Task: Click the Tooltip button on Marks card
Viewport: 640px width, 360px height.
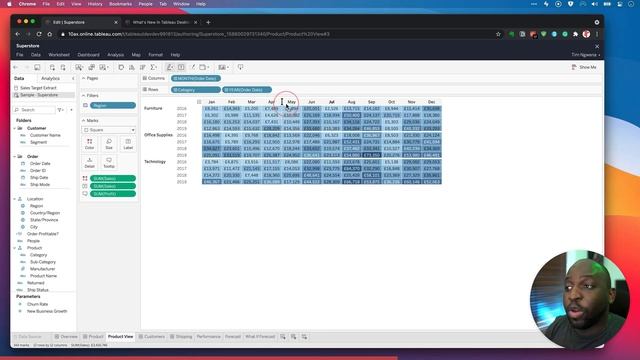Action: tap(109, 162)
